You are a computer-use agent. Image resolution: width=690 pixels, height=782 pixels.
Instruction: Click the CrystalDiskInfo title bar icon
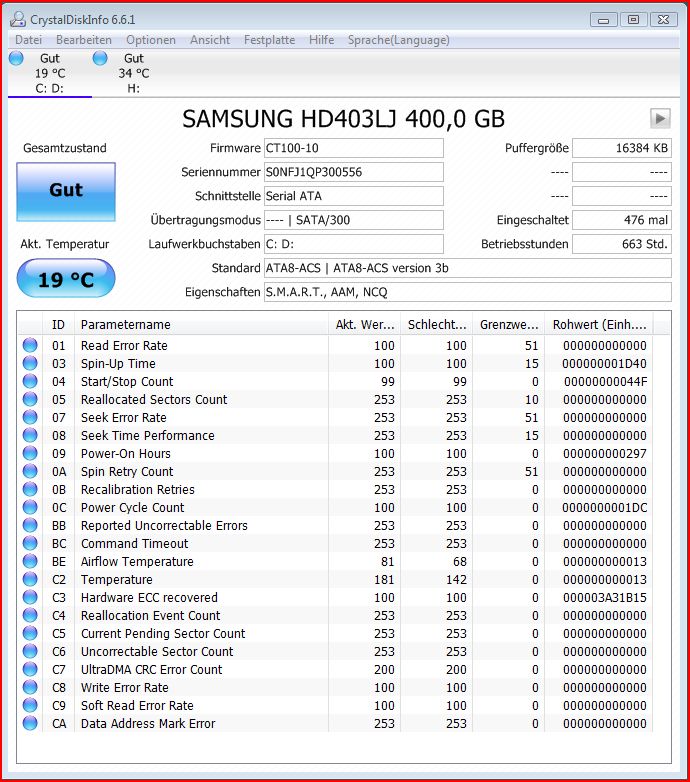[x=18, y=19]
